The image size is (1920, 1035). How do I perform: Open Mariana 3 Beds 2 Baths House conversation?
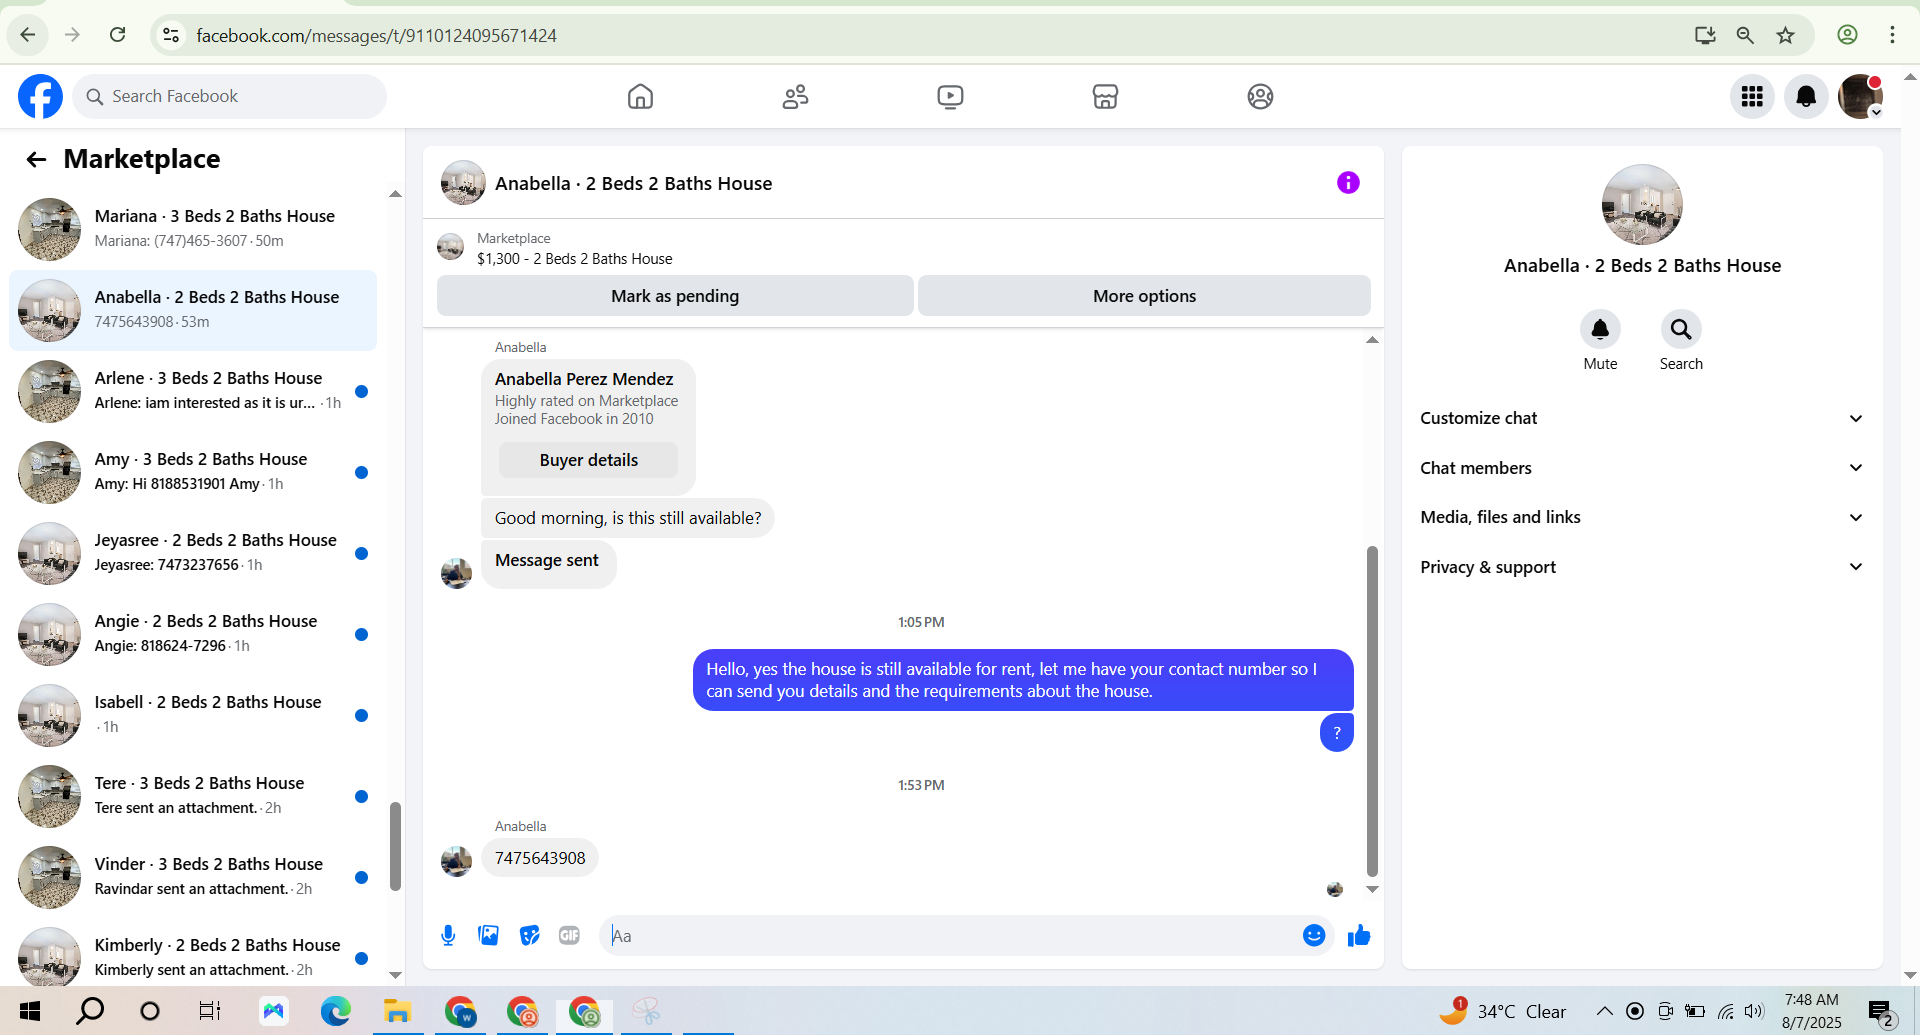click(x=193, y=229)
